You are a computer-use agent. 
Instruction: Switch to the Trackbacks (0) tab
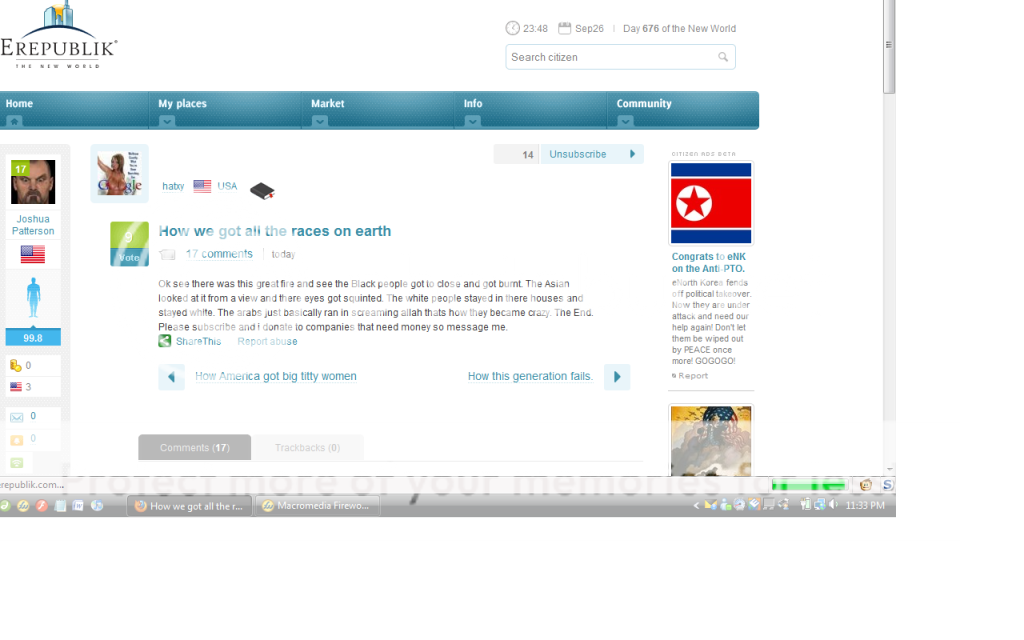(x=307, y=448)
